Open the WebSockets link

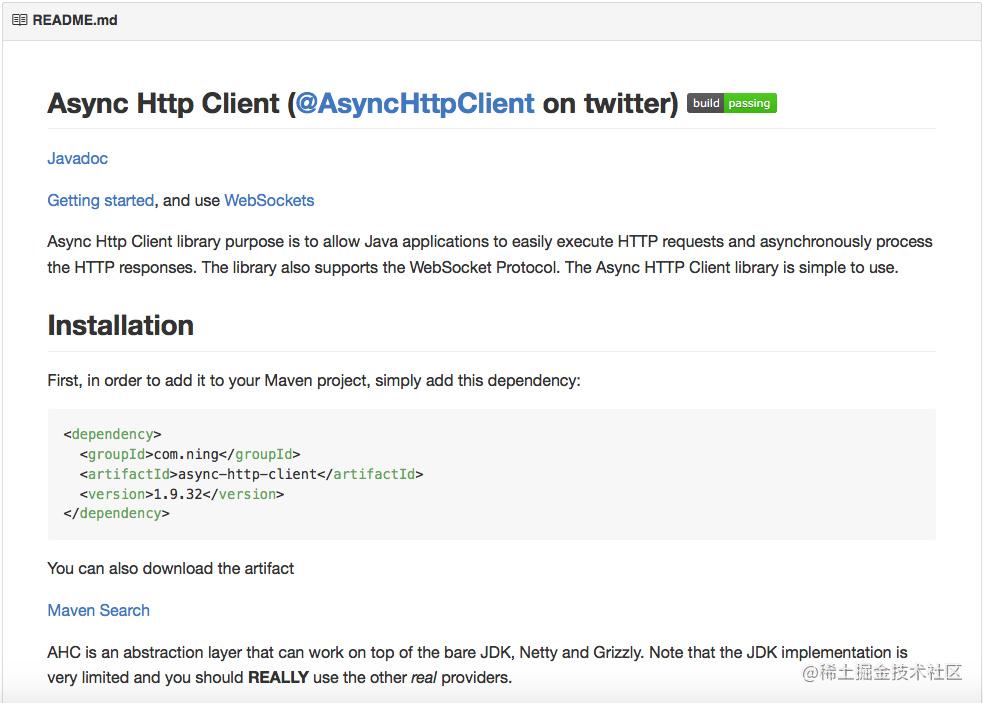pyautogui.click(x=269, y=200)
